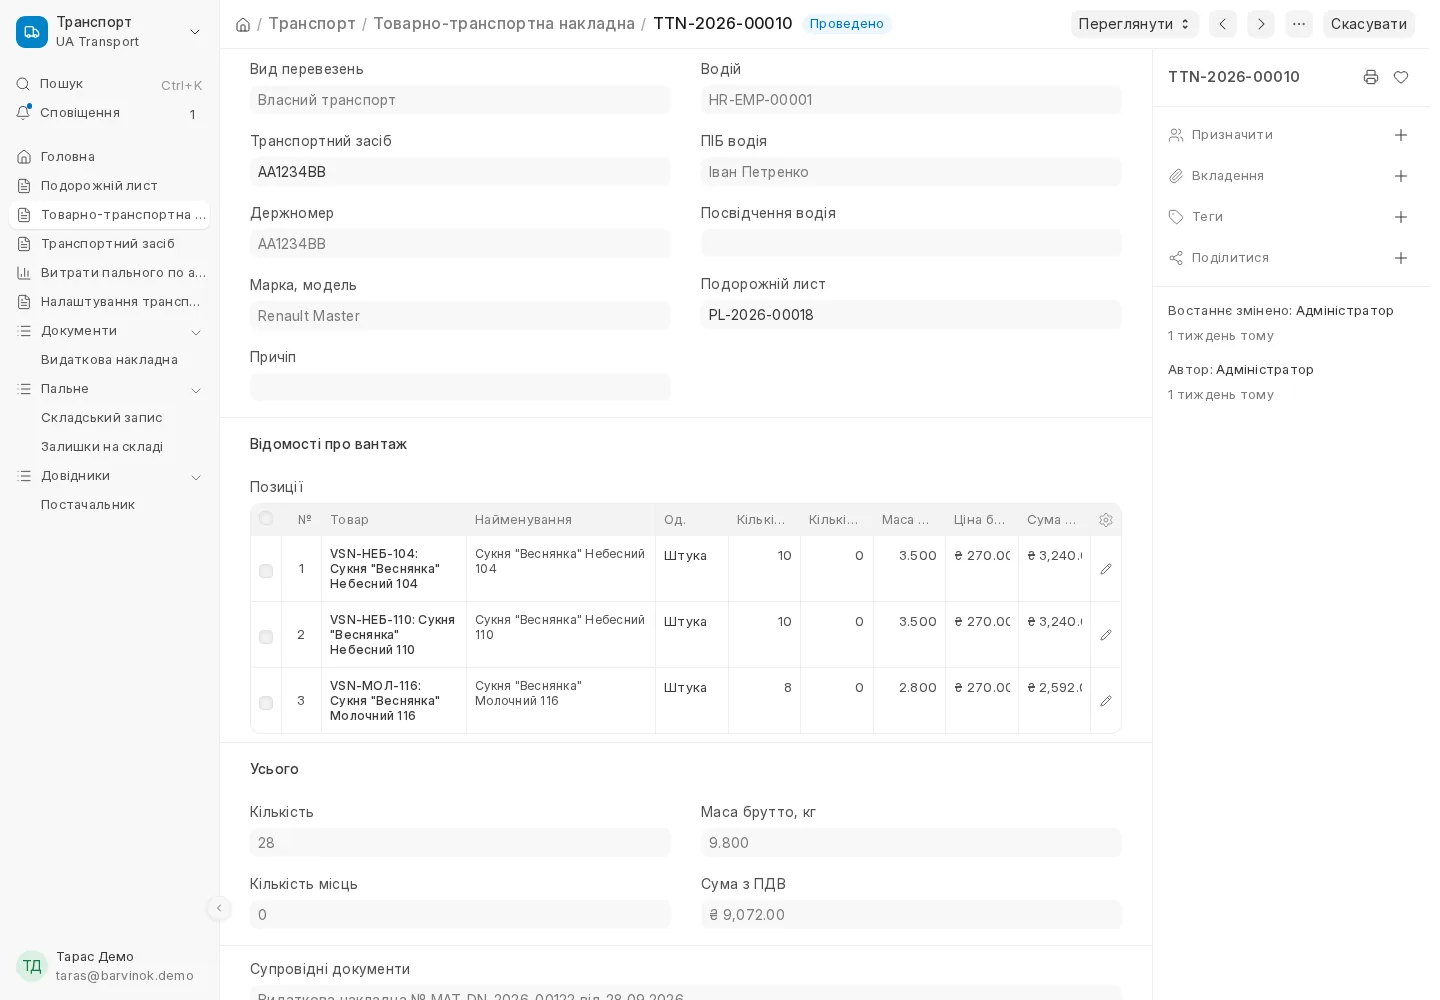
Task: Open Подорожній лист in the sidebar
Action: pos(110,186)
